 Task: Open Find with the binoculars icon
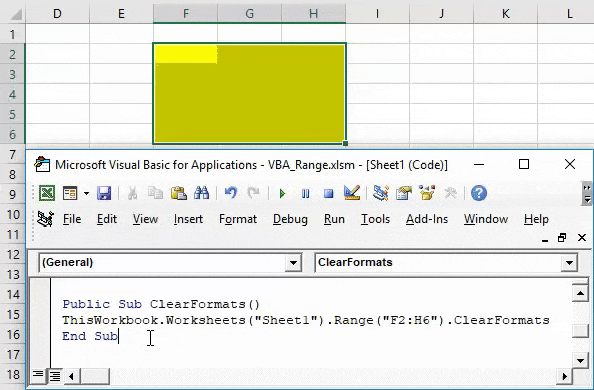point(201,193)
